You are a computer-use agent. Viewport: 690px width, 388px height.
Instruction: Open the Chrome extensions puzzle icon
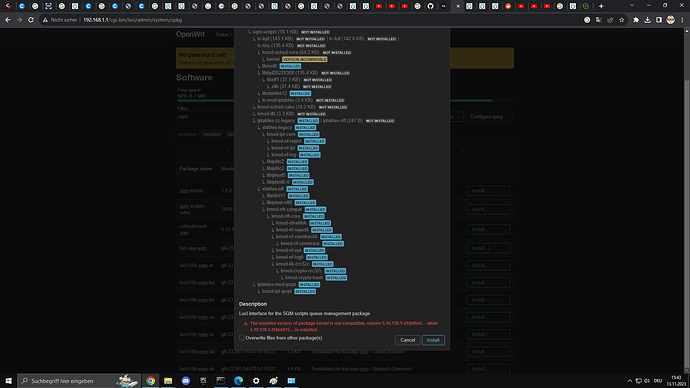coord(635,20)
